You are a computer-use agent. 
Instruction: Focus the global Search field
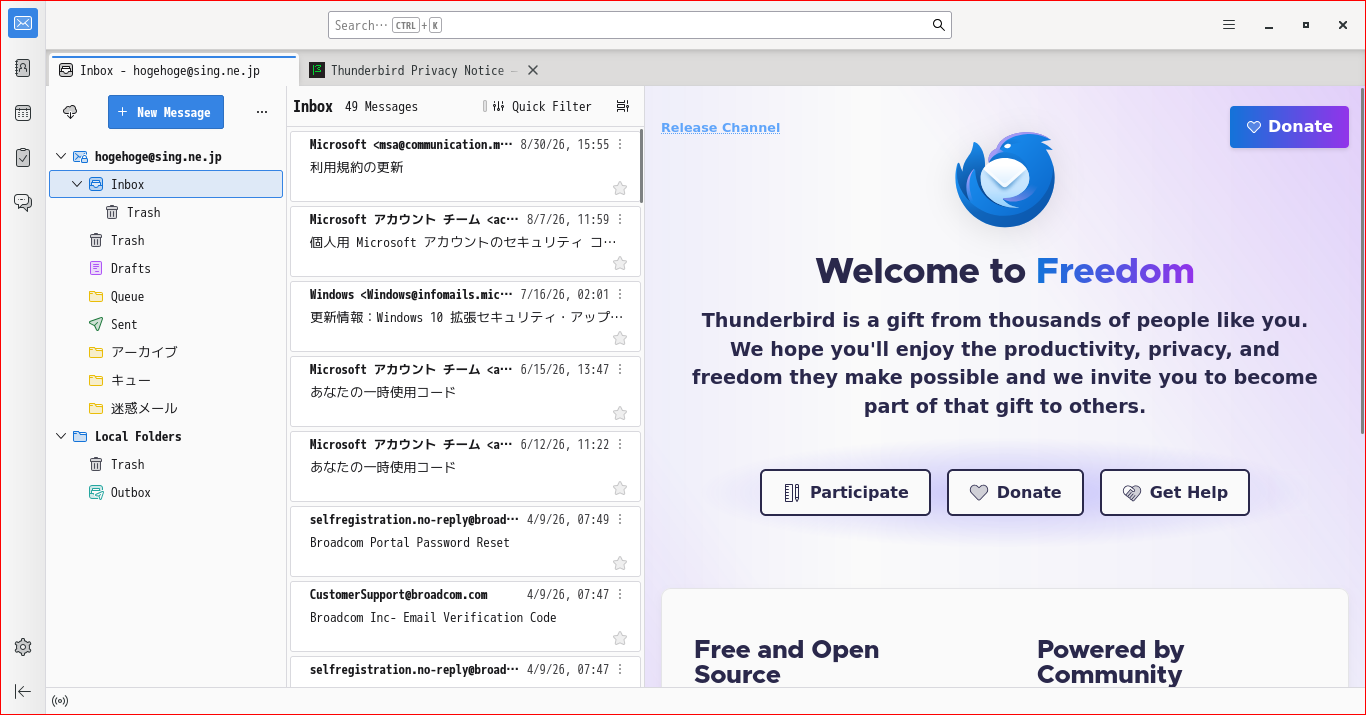(x=640, y=25)
